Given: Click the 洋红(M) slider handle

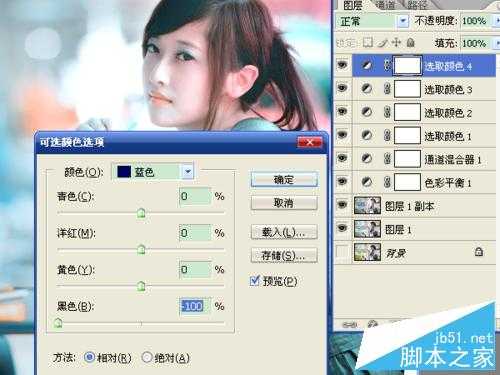Looking at the screenshot, I should (141, 250).
